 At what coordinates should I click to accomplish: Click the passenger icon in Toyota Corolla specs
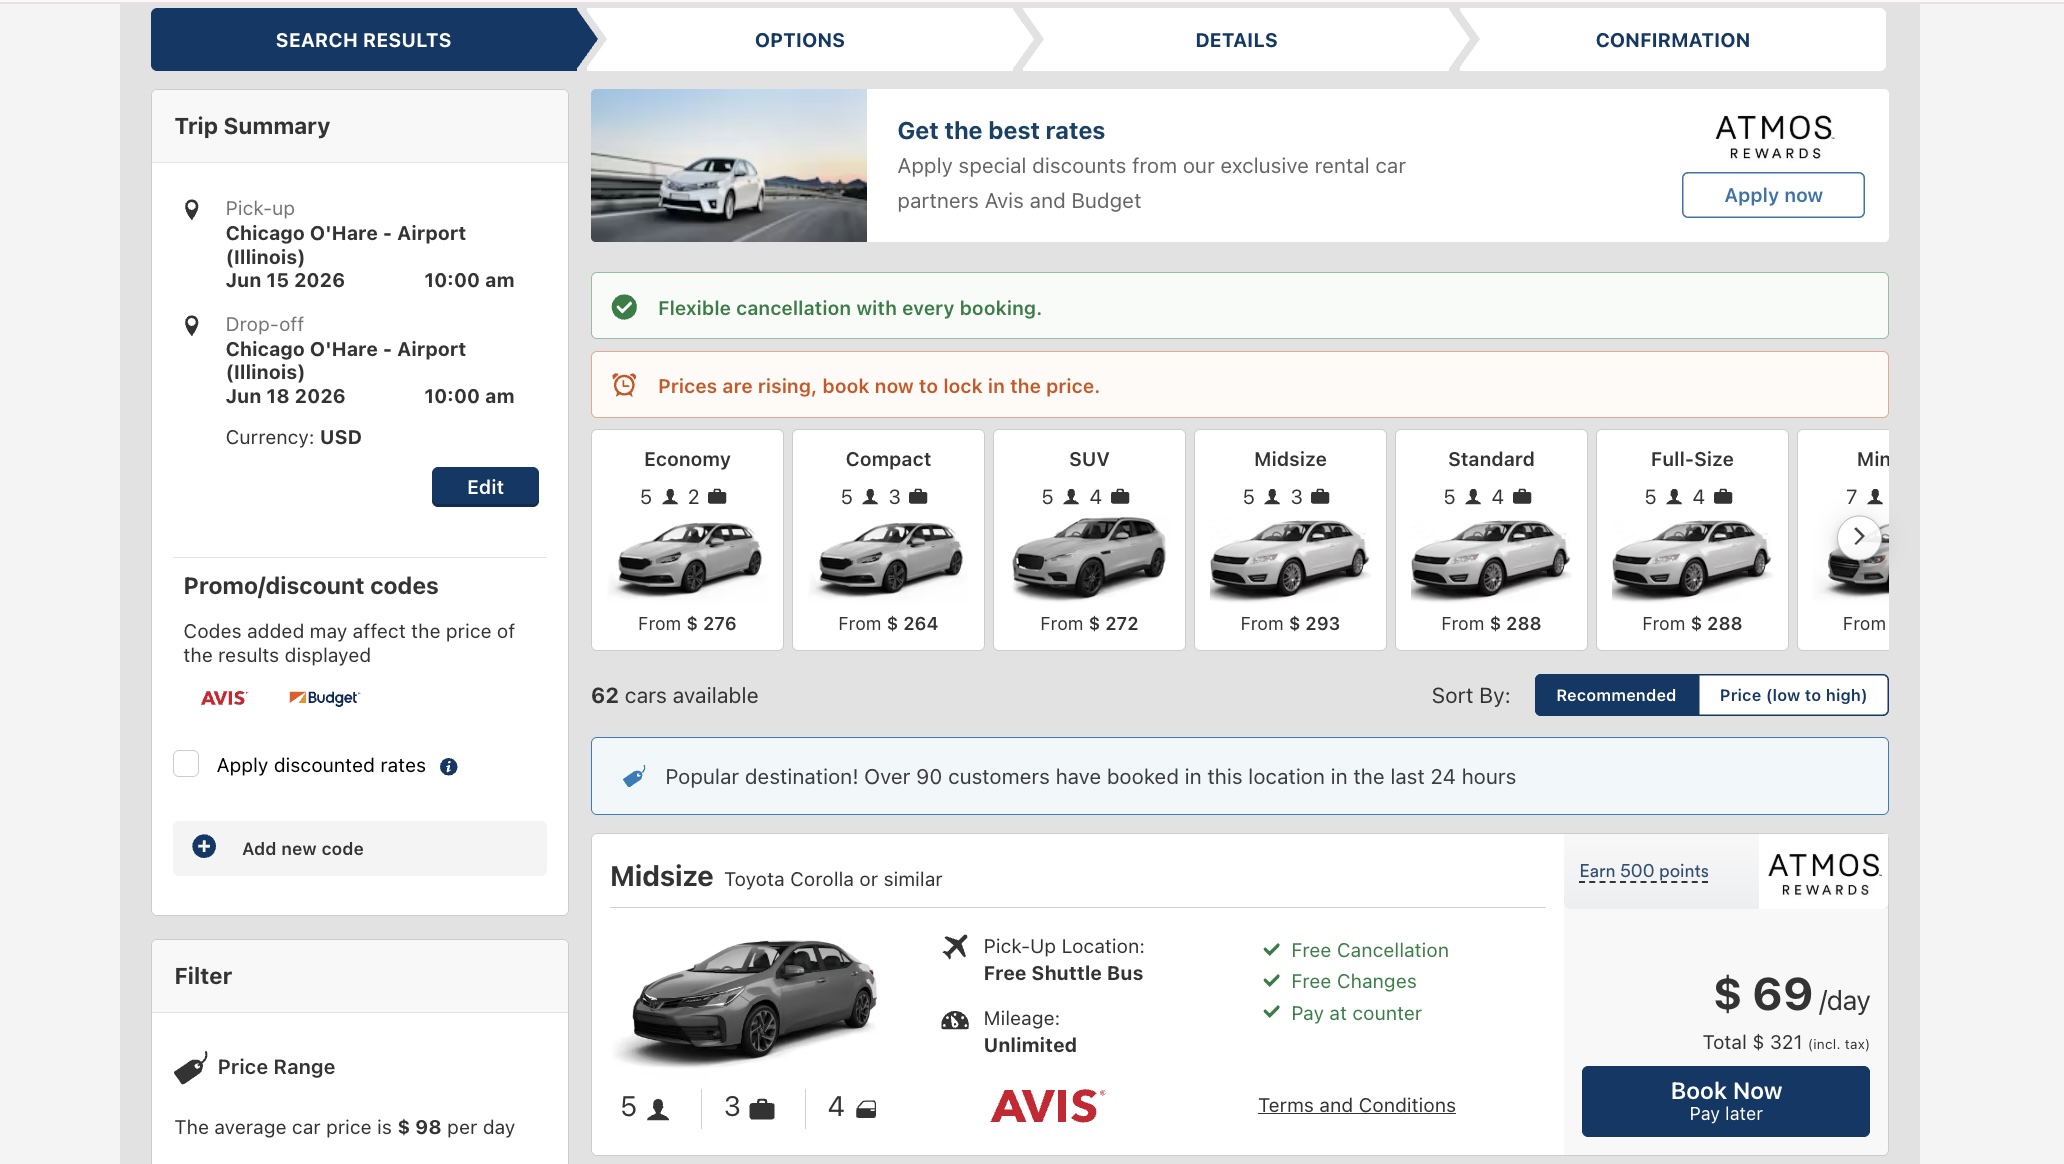pyautogui.click(x=658, y=1109)
